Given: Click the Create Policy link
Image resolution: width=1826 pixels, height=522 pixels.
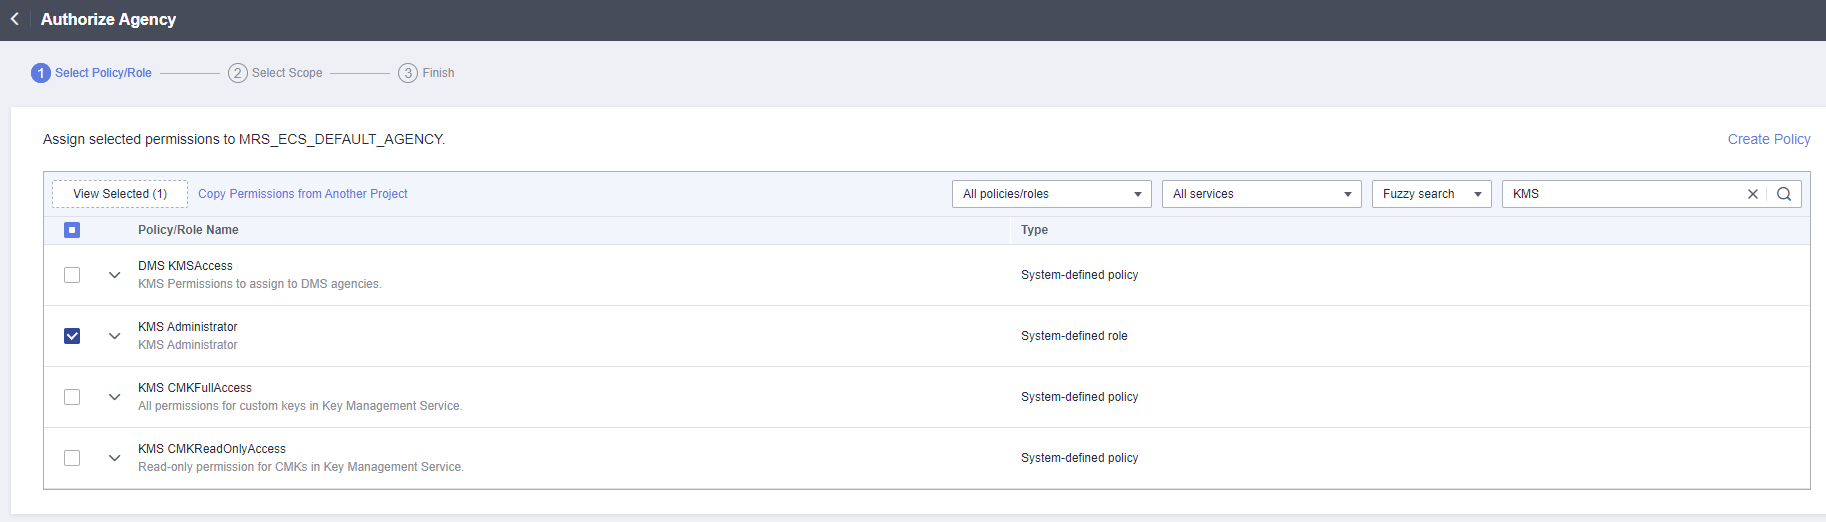Looking at the screenshot, I should coord(1769,139).
